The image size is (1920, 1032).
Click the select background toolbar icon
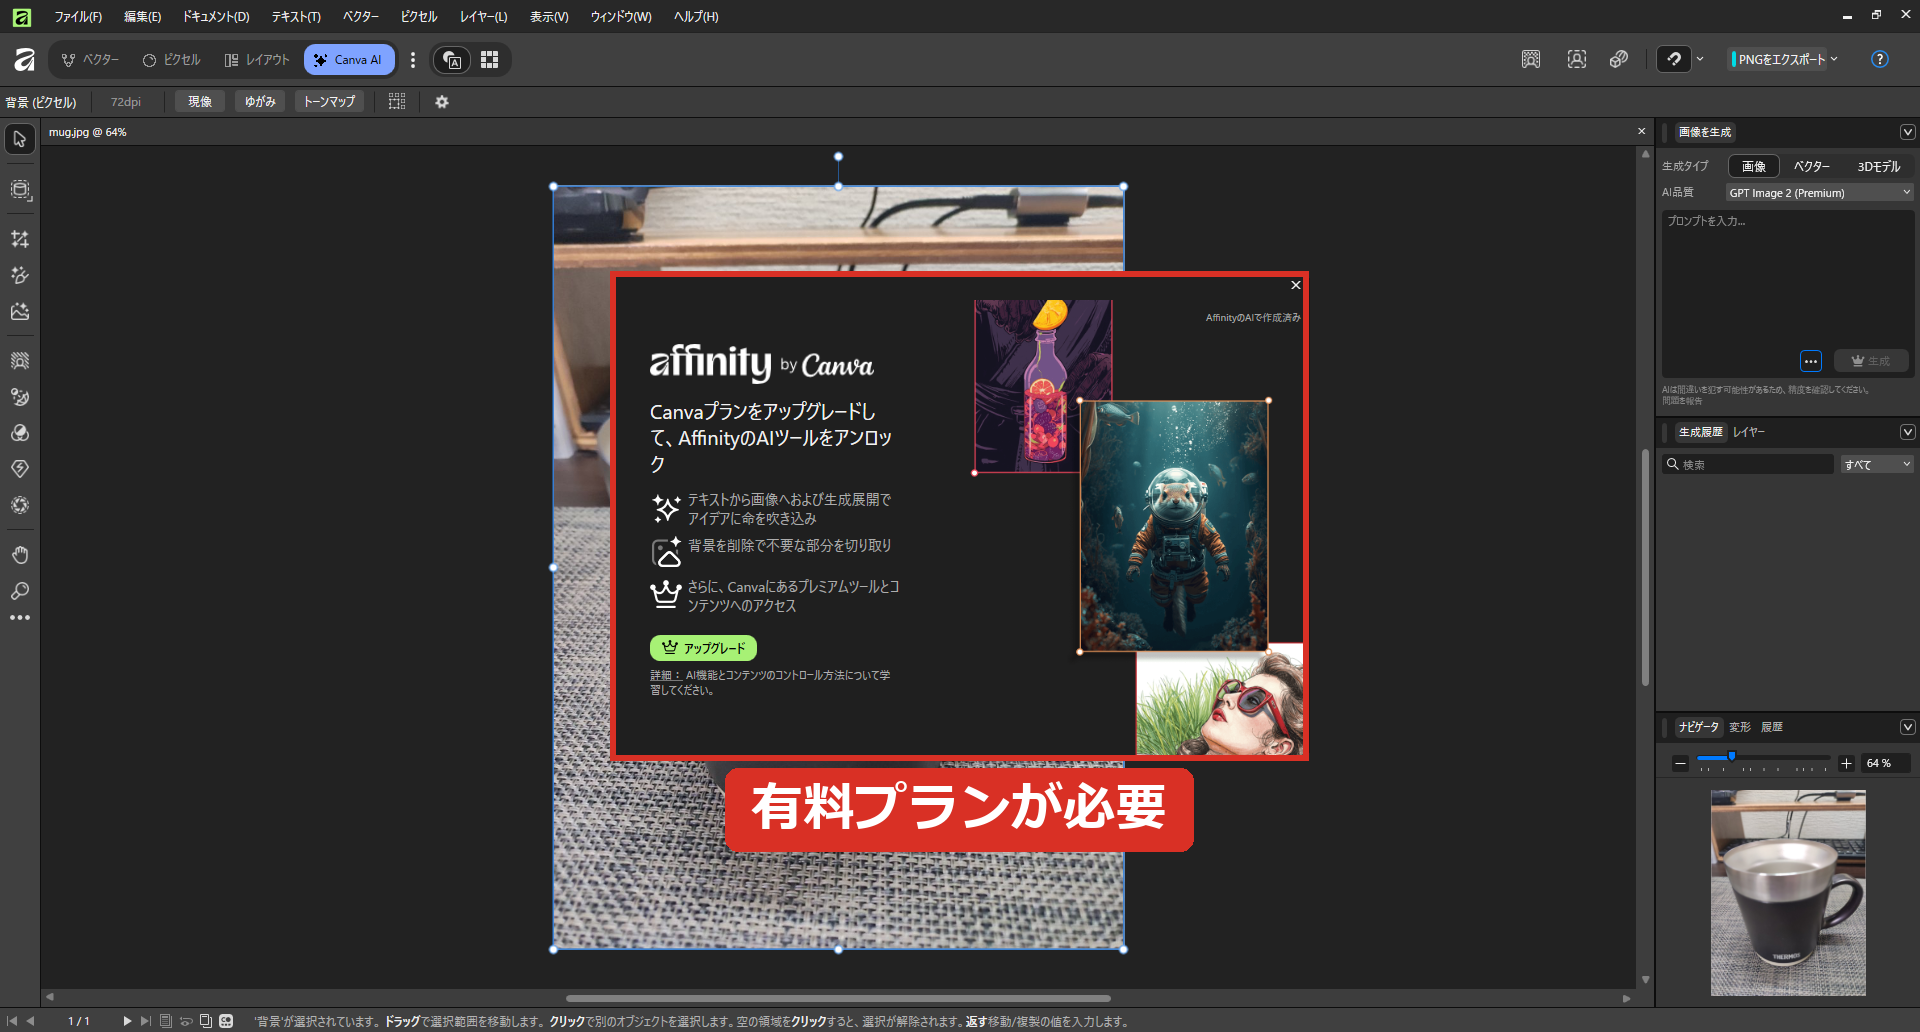coord(1531,60)
